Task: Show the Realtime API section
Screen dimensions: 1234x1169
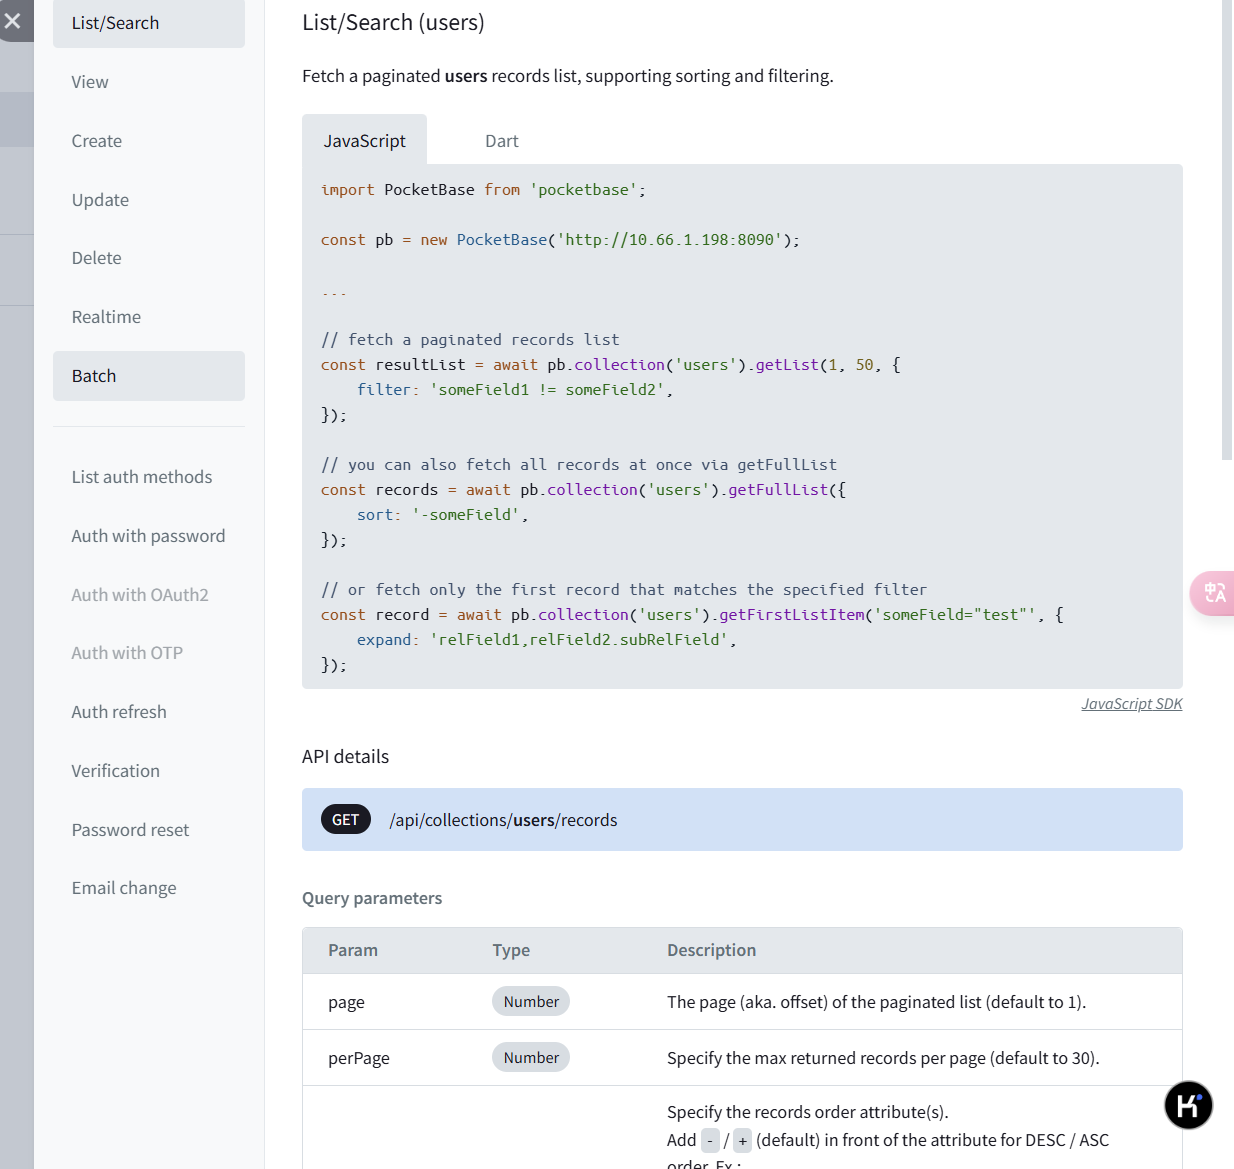Action: [x=106, y=317]
